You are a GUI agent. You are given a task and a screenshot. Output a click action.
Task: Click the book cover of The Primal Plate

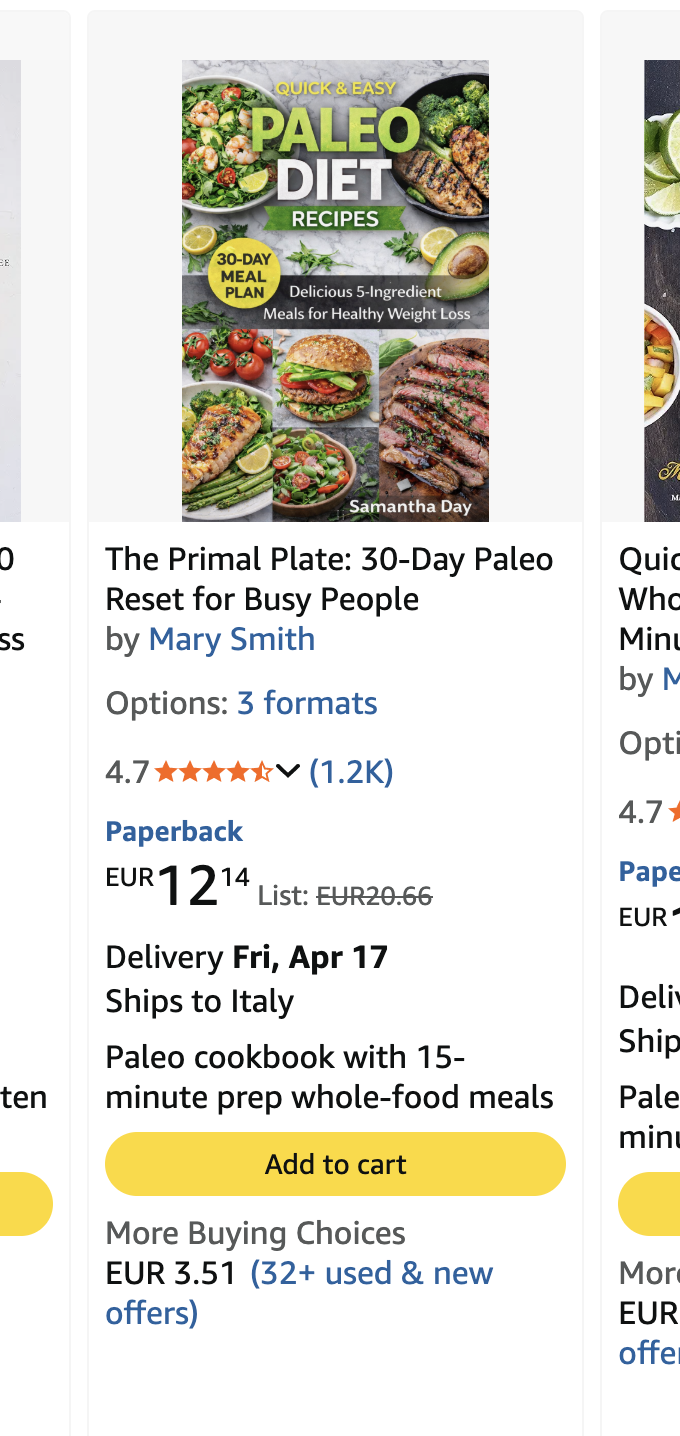coord(334,289)
